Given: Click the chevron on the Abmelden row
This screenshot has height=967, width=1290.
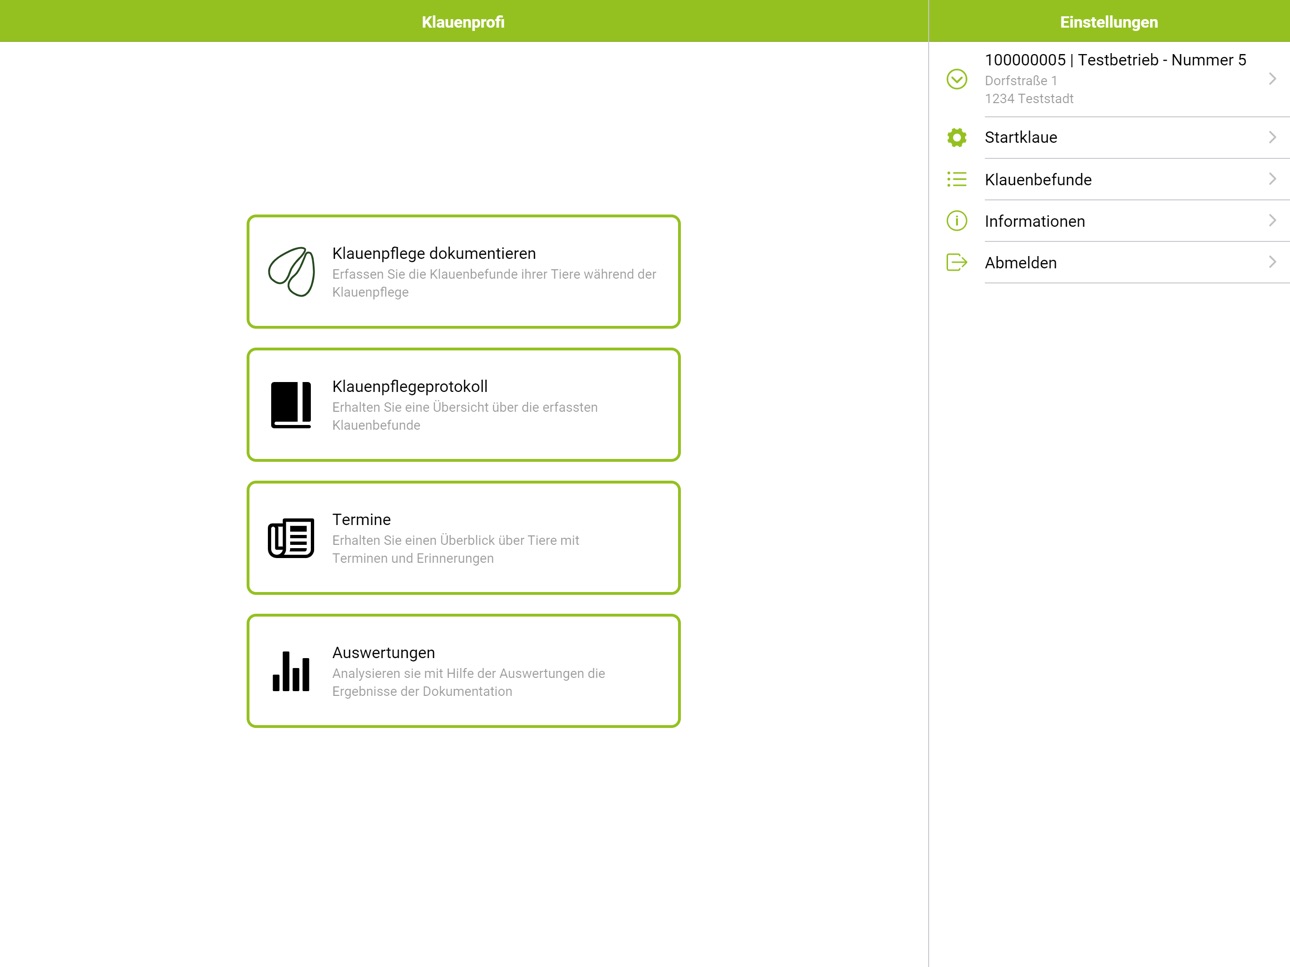Looking at the screenshot, I should pos(1272,262).
